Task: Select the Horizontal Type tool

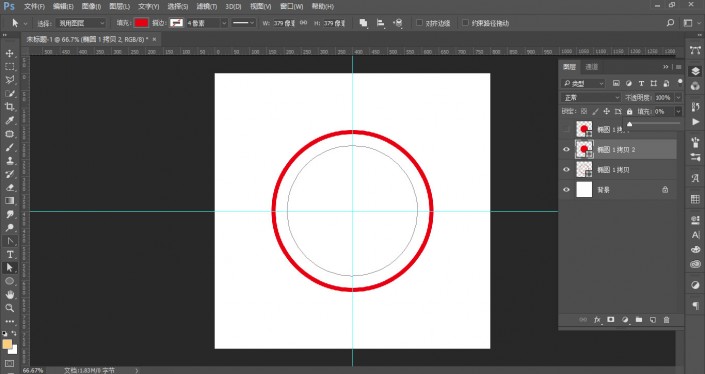Action: [9, 254]
